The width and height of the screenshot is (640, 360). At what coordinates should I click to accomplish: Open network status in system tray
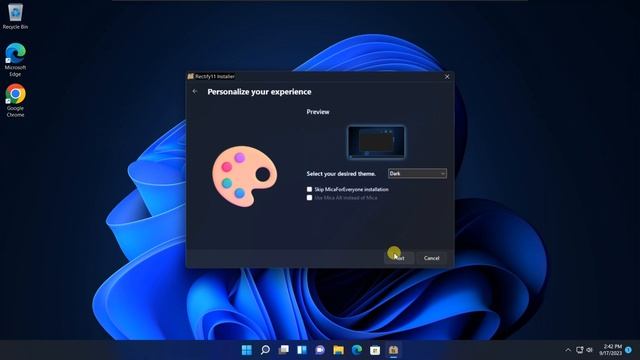click(580, 350)
